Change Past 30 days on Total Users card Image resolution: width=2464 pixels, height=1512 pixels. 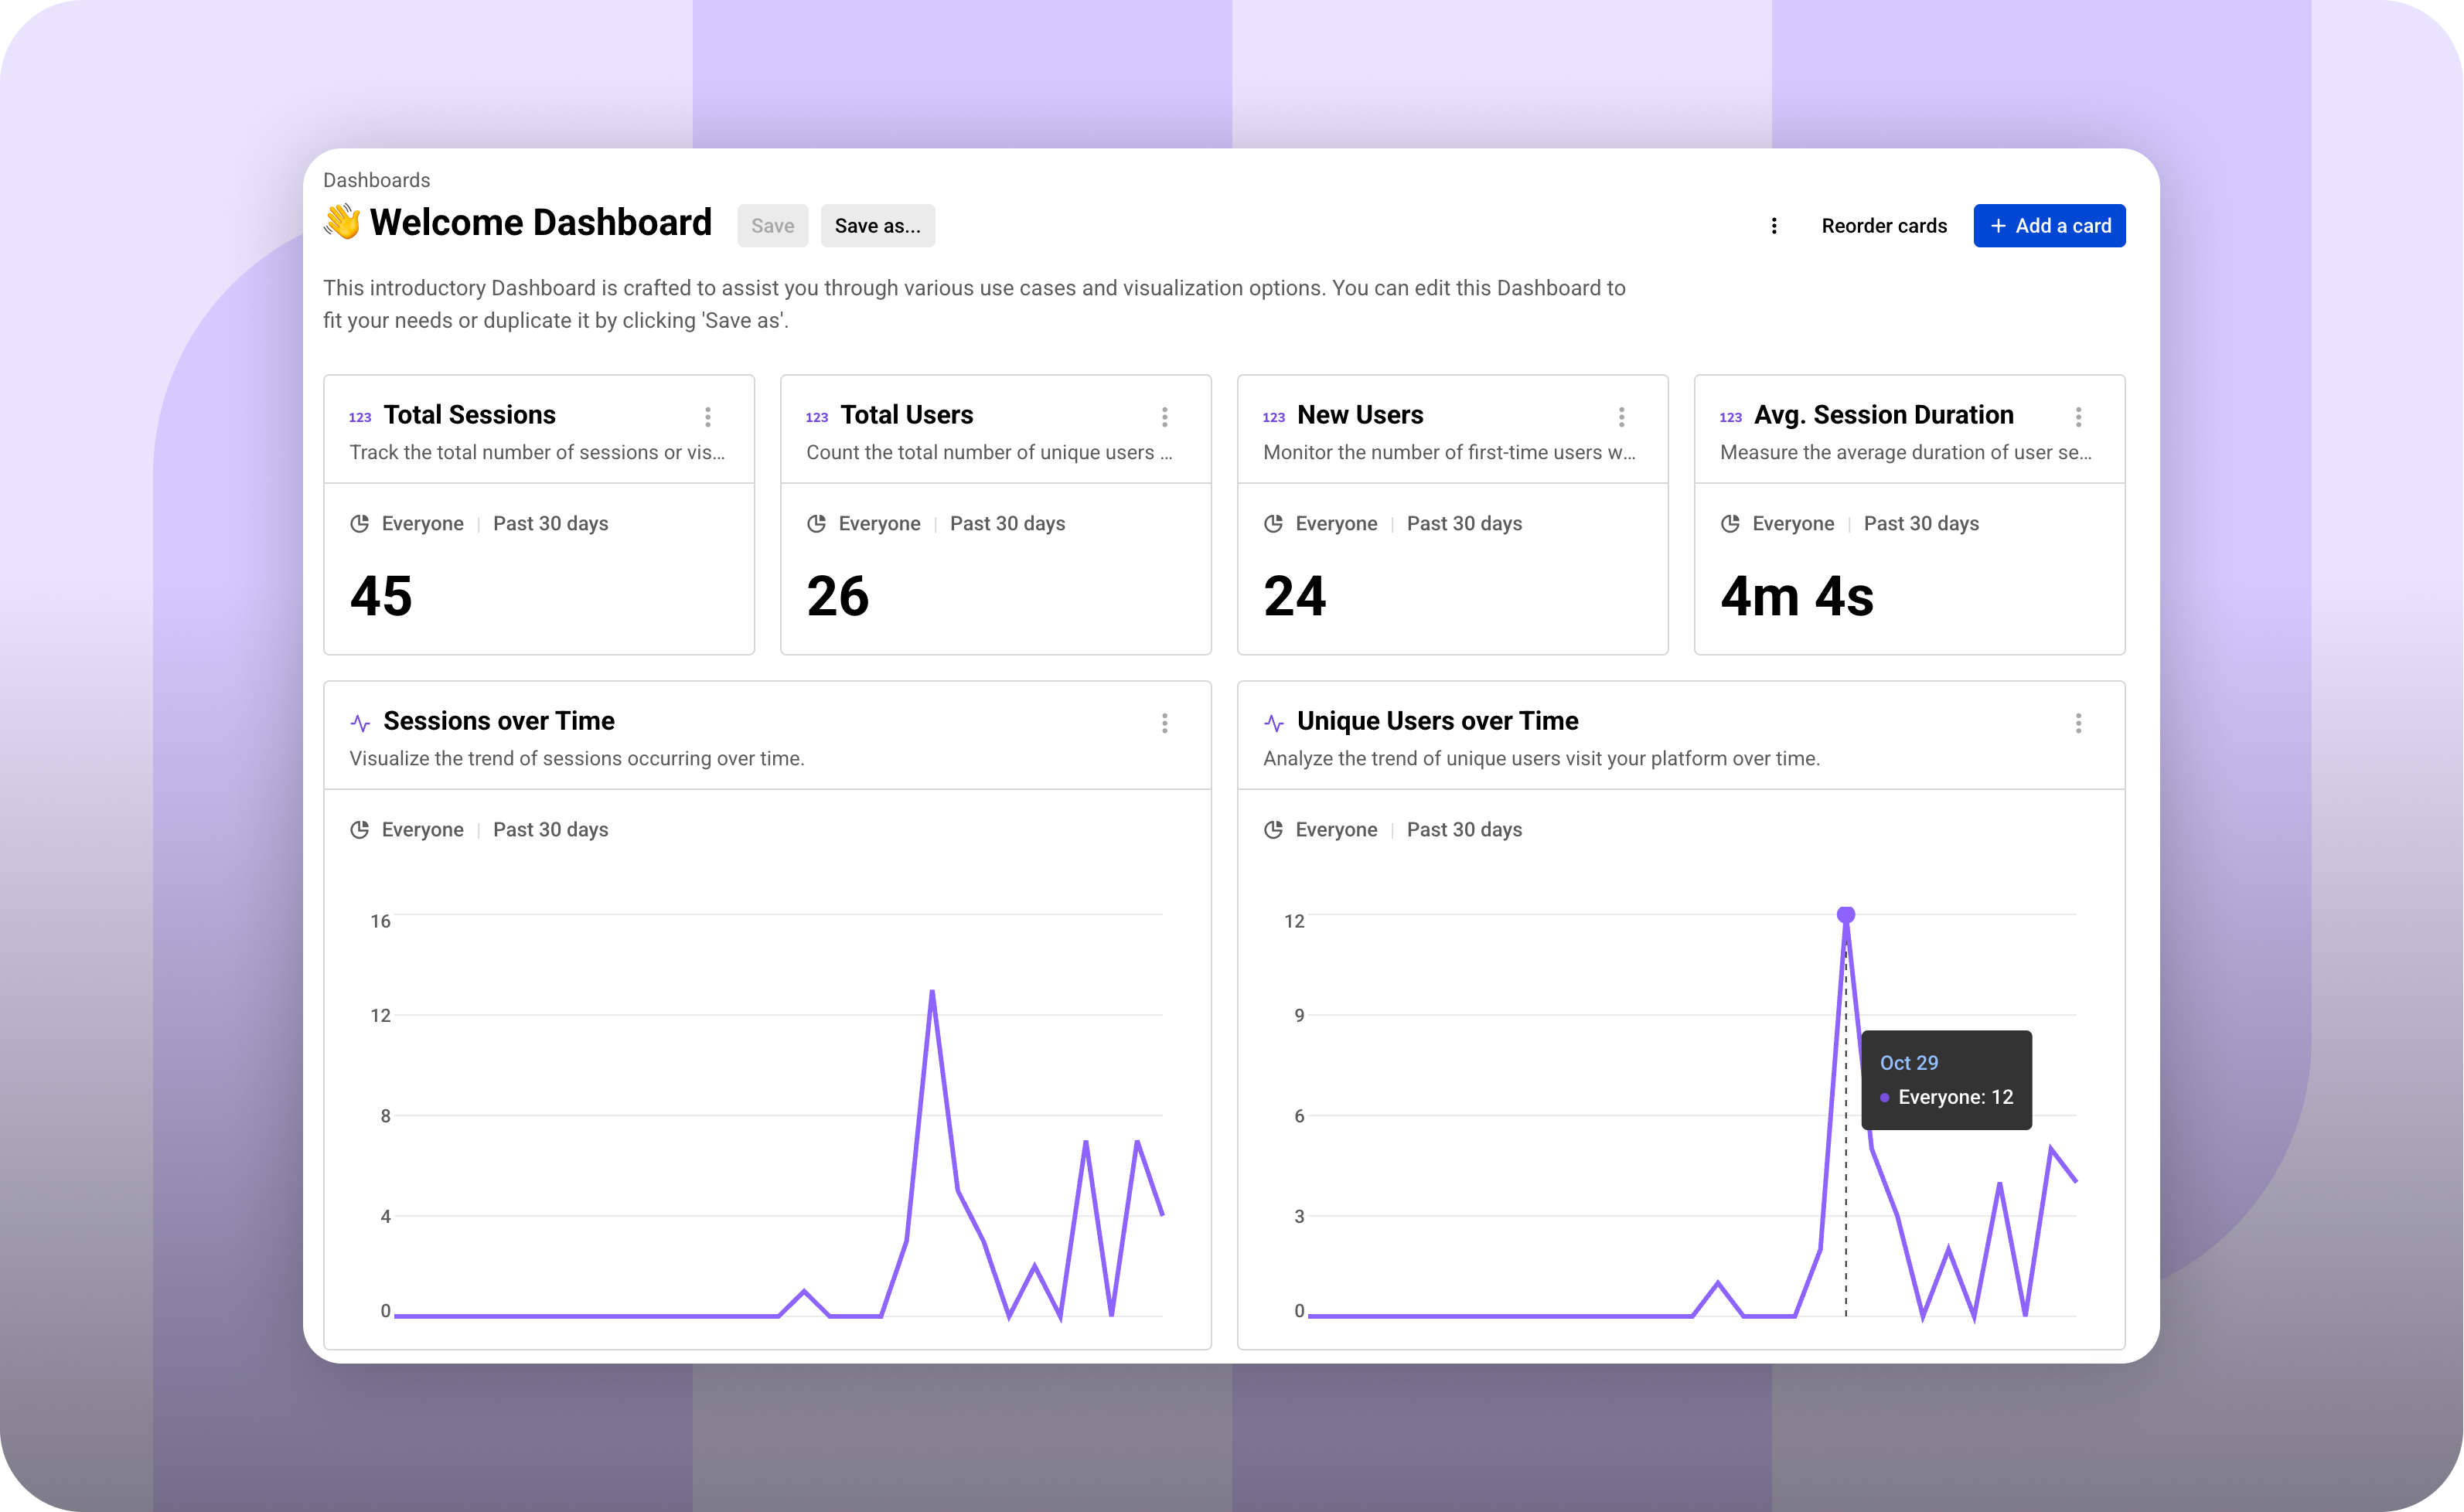[1007, 523]
